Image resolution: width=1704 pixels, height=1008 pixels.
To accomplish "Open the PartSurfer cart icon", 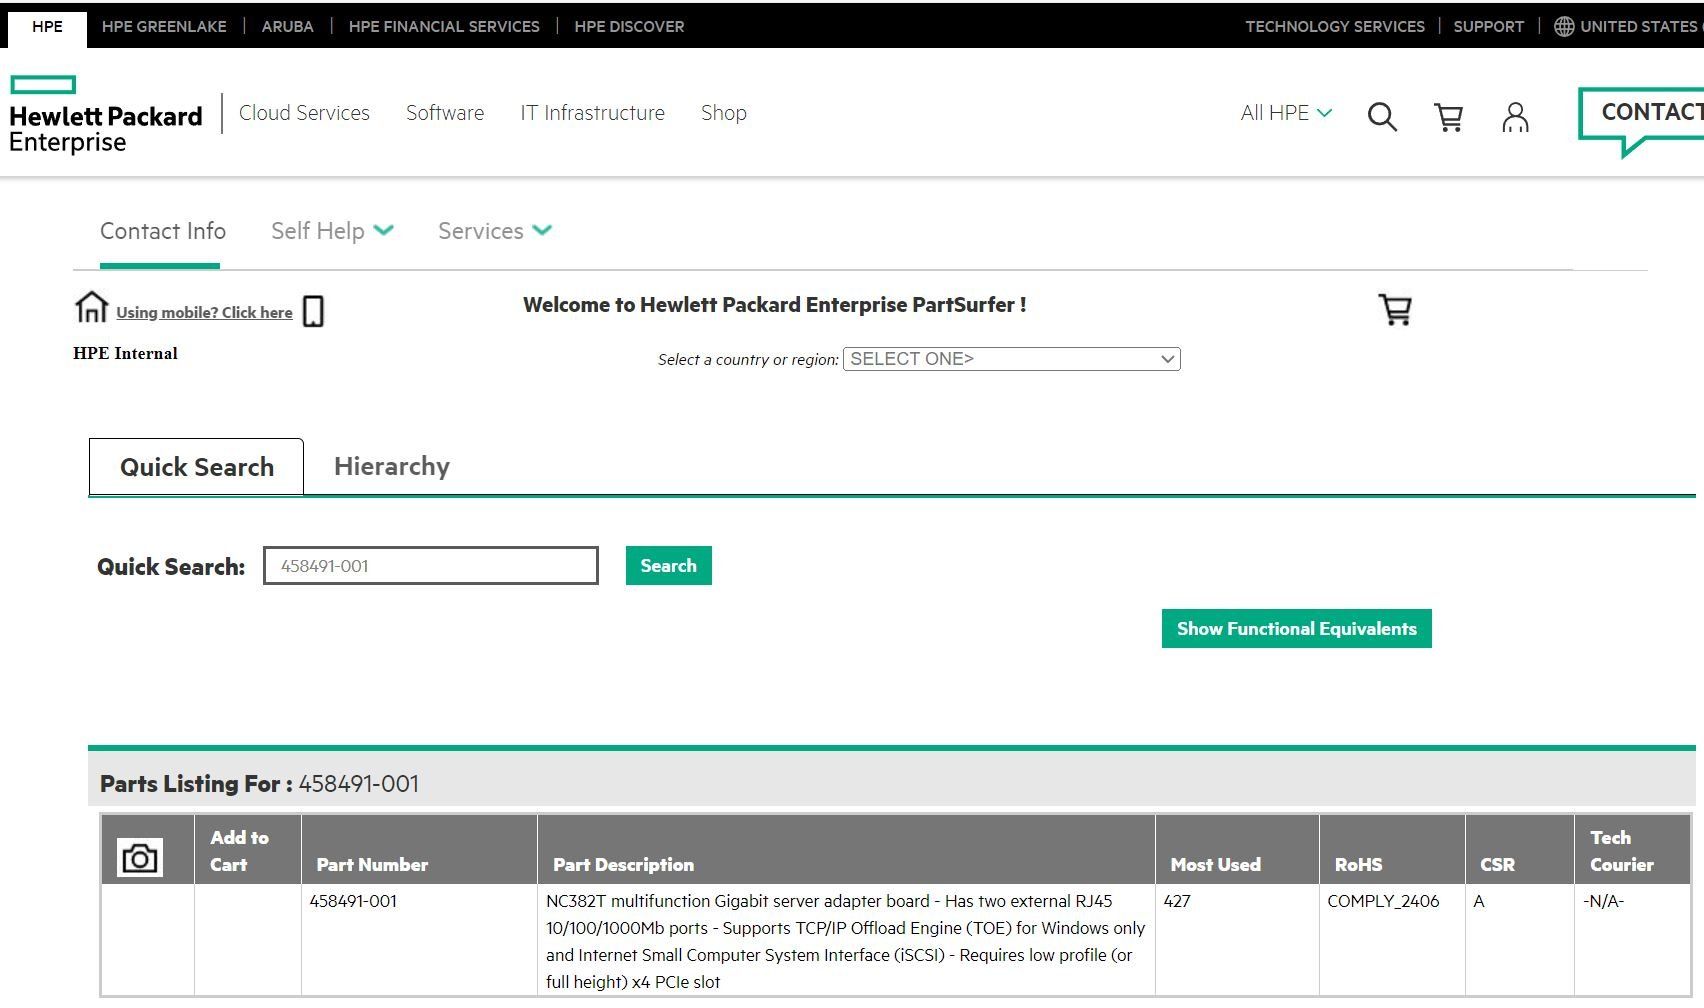I will (x=1395, y=309).
